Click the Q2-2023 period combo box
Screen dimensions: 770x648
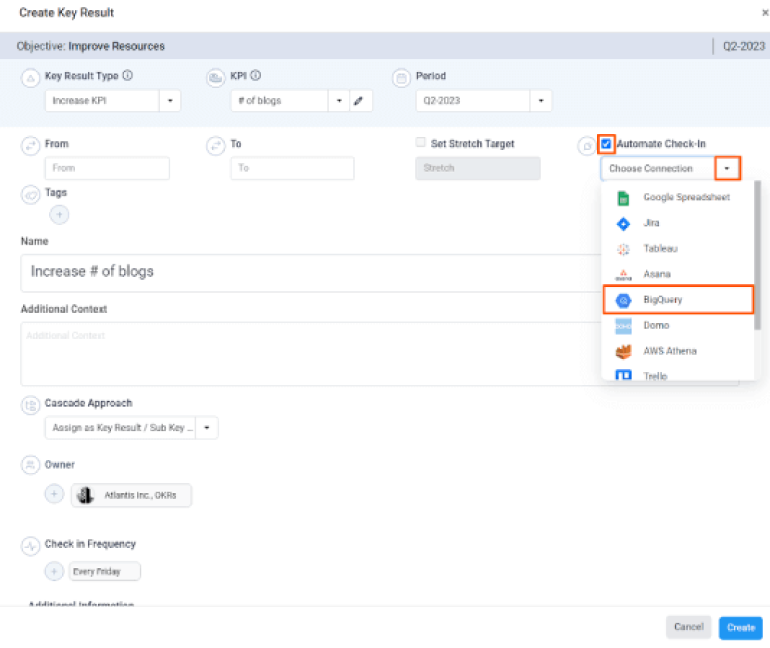tap(484, 101)
